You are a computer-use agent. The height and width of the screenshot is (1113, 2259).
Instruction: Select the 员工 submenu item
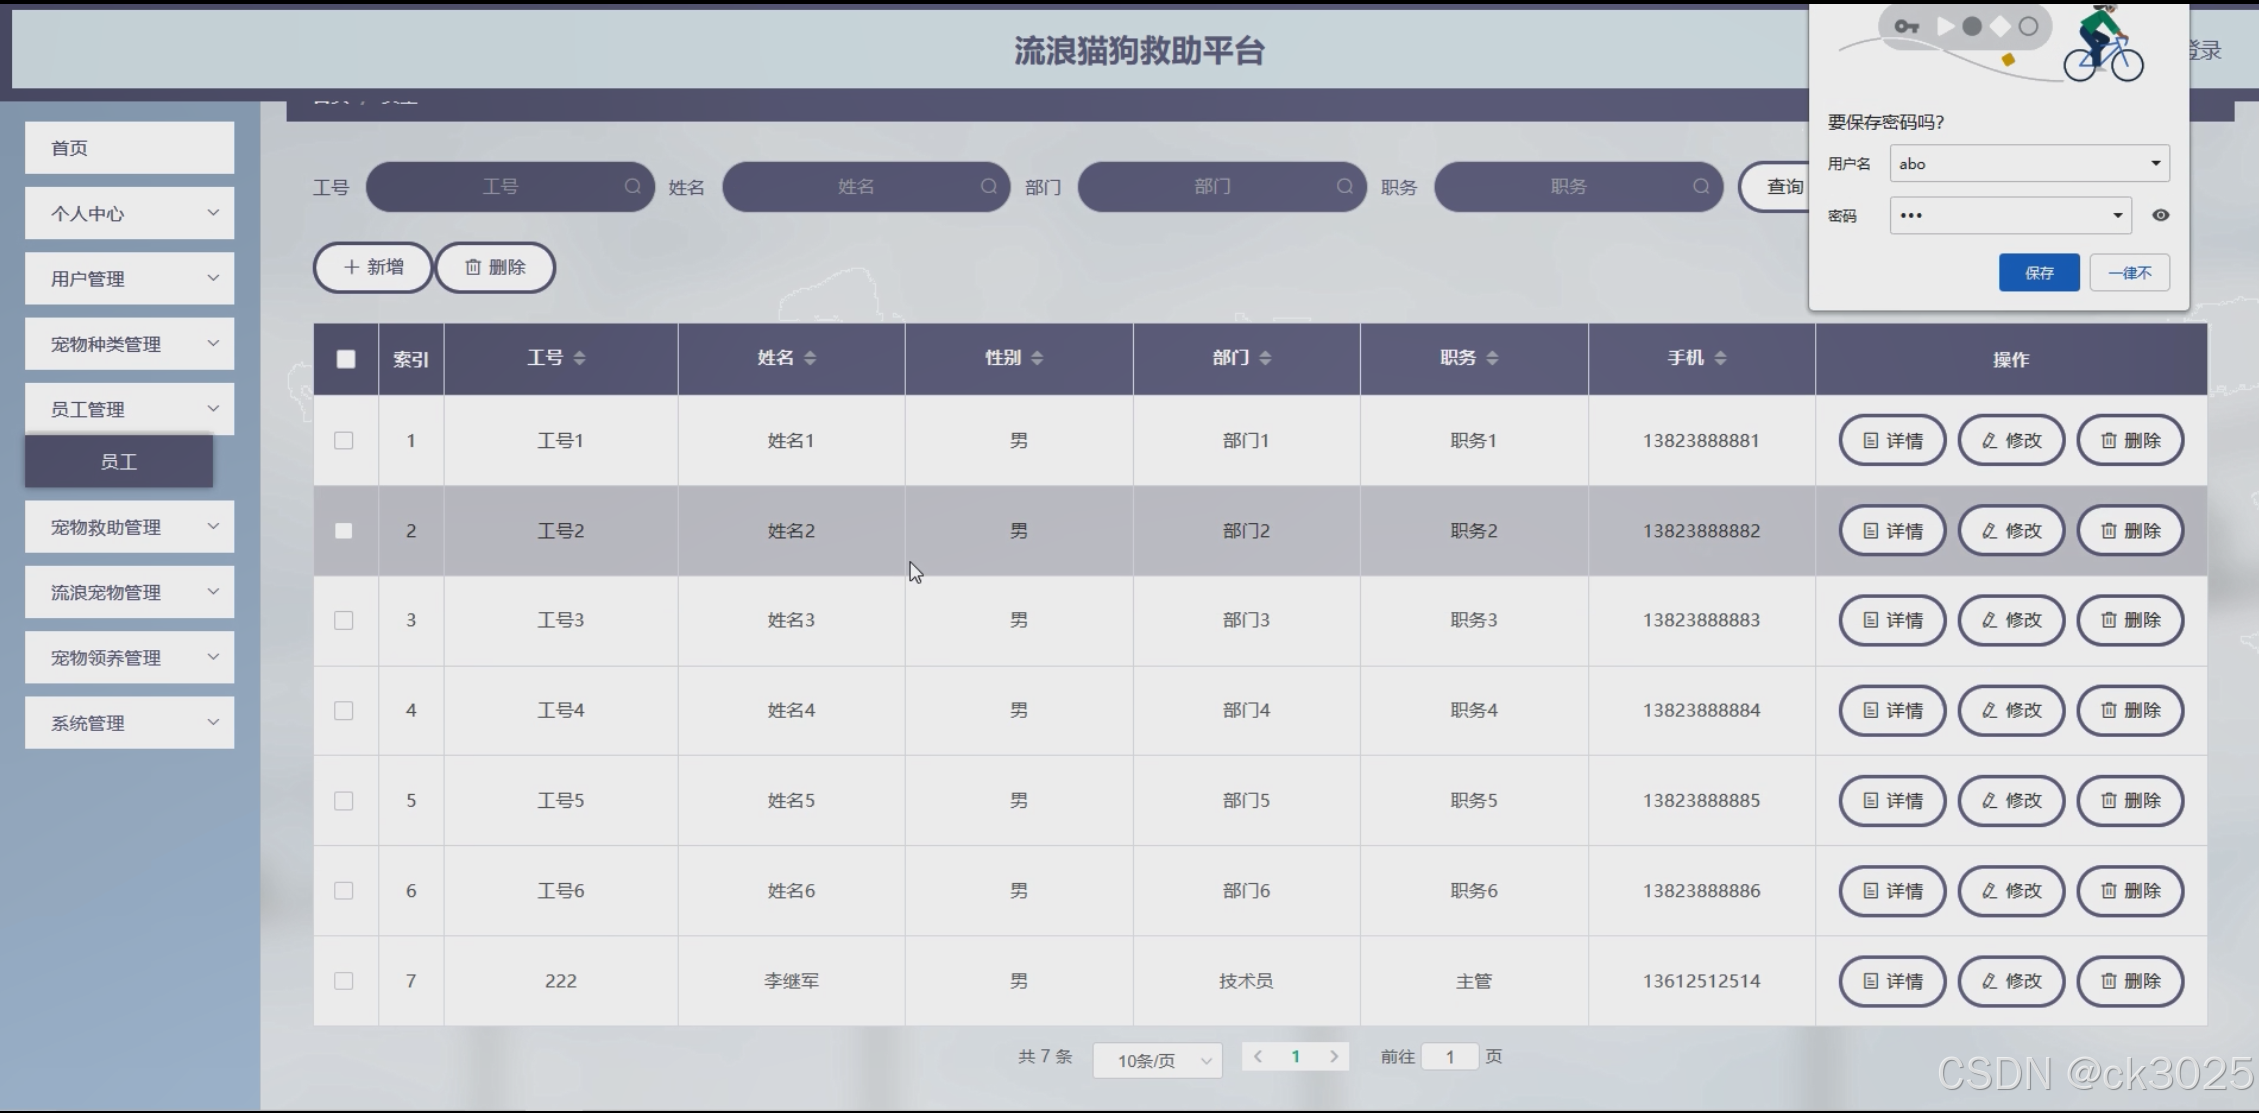click(119, 461)
